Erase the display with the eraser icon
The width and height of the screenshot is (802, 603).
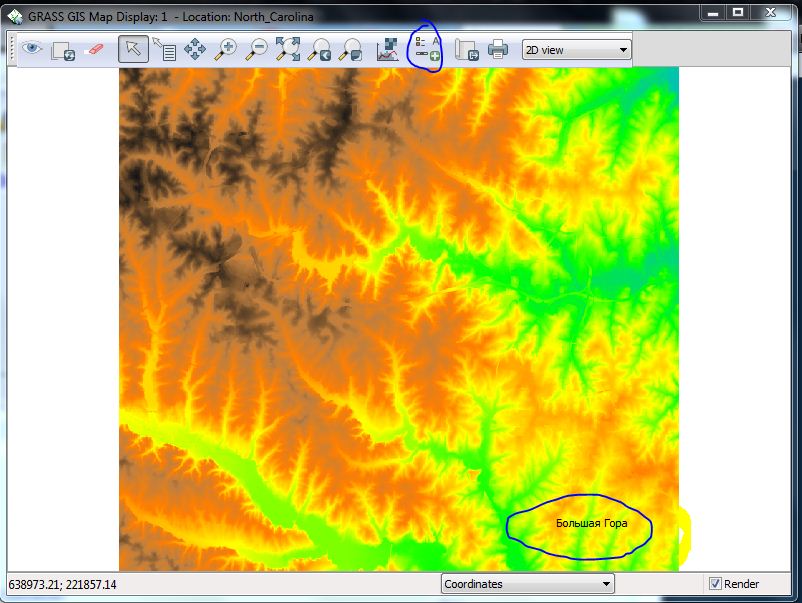click(96, 48)
